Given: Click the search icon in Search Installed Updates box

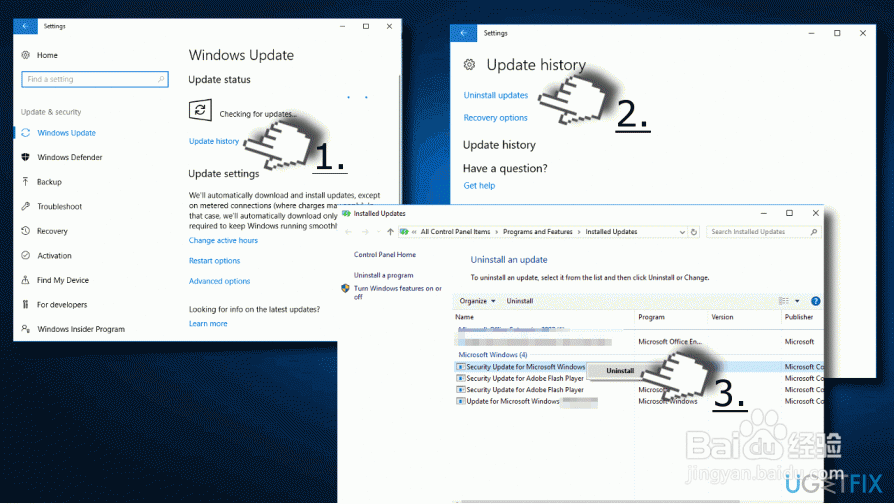Looking at the screenshot, I should [814, 232].
